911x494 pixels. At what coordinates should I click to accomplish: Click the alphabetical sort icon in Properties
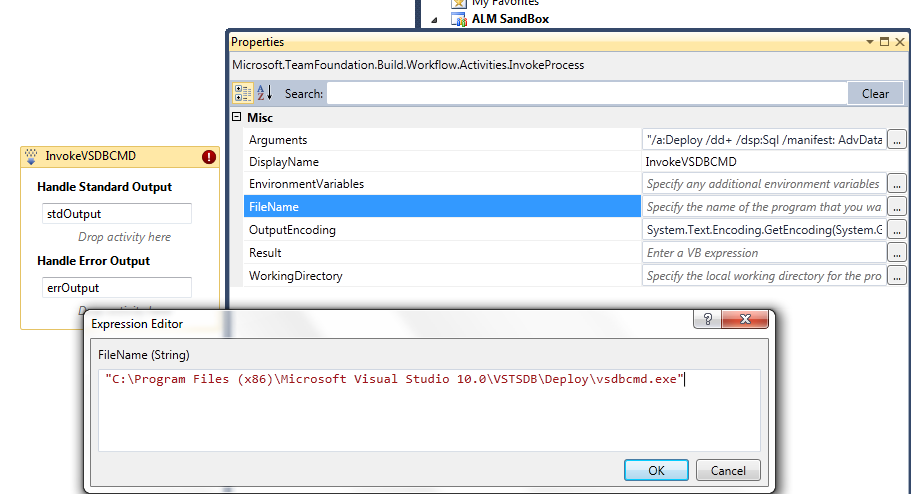click(265, 93)
